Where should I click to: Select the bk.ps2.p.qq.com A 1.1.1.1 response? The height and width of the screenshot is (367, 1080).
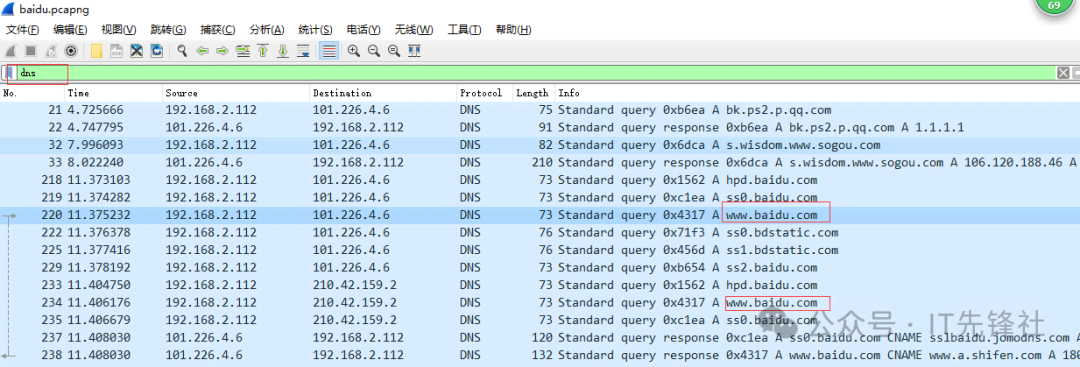540,127
